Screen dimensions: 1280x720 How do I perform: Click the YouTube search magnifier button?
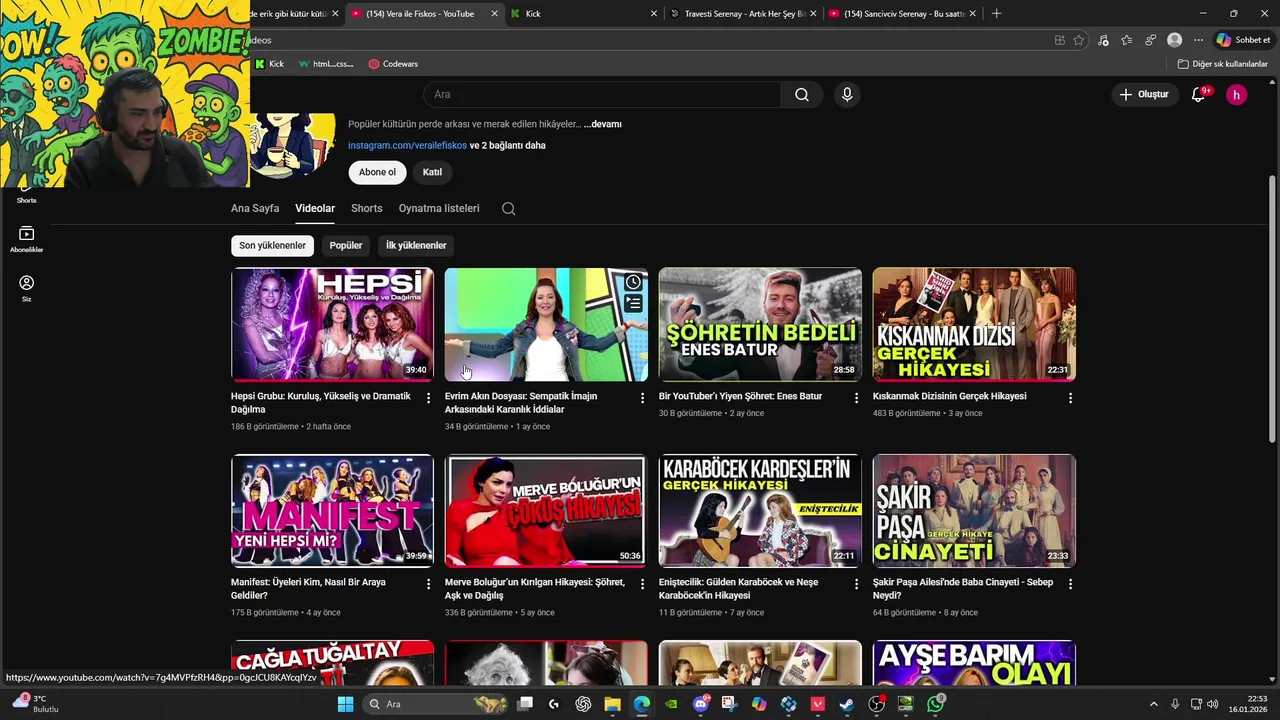(802, 95)
